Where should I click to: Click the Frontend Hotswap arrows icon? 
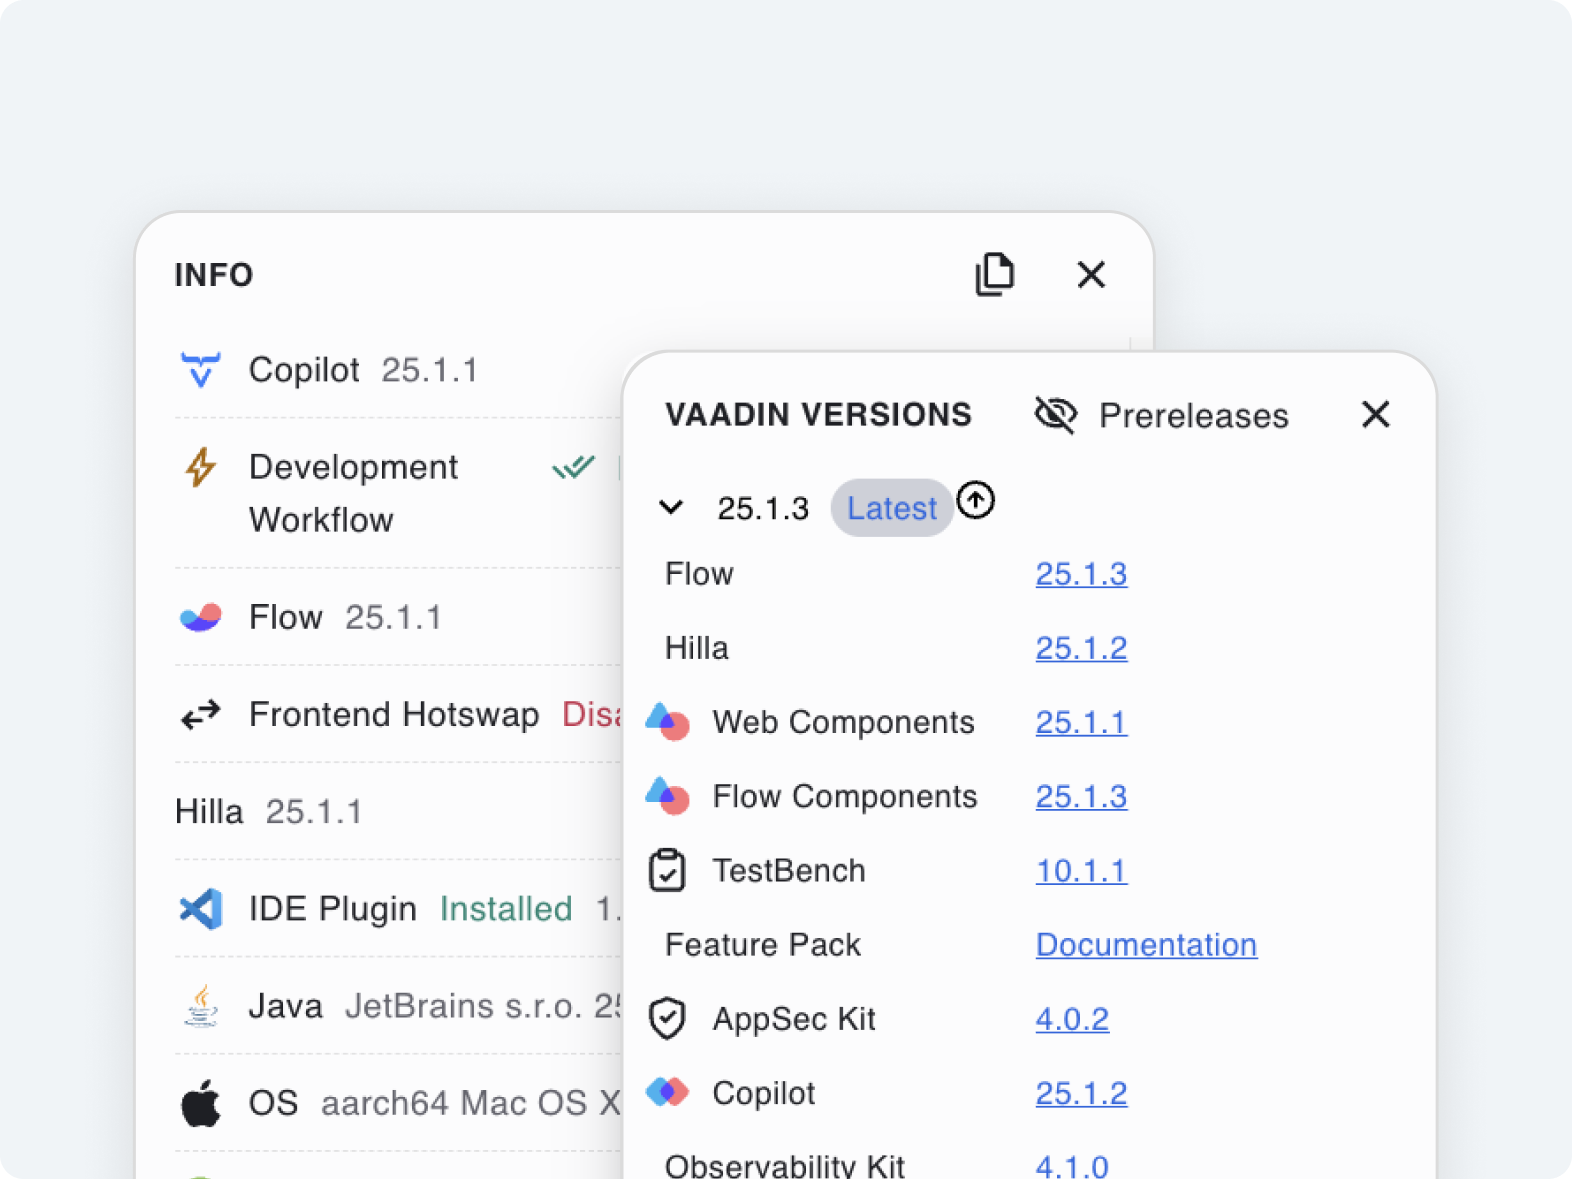coord(200,714)
